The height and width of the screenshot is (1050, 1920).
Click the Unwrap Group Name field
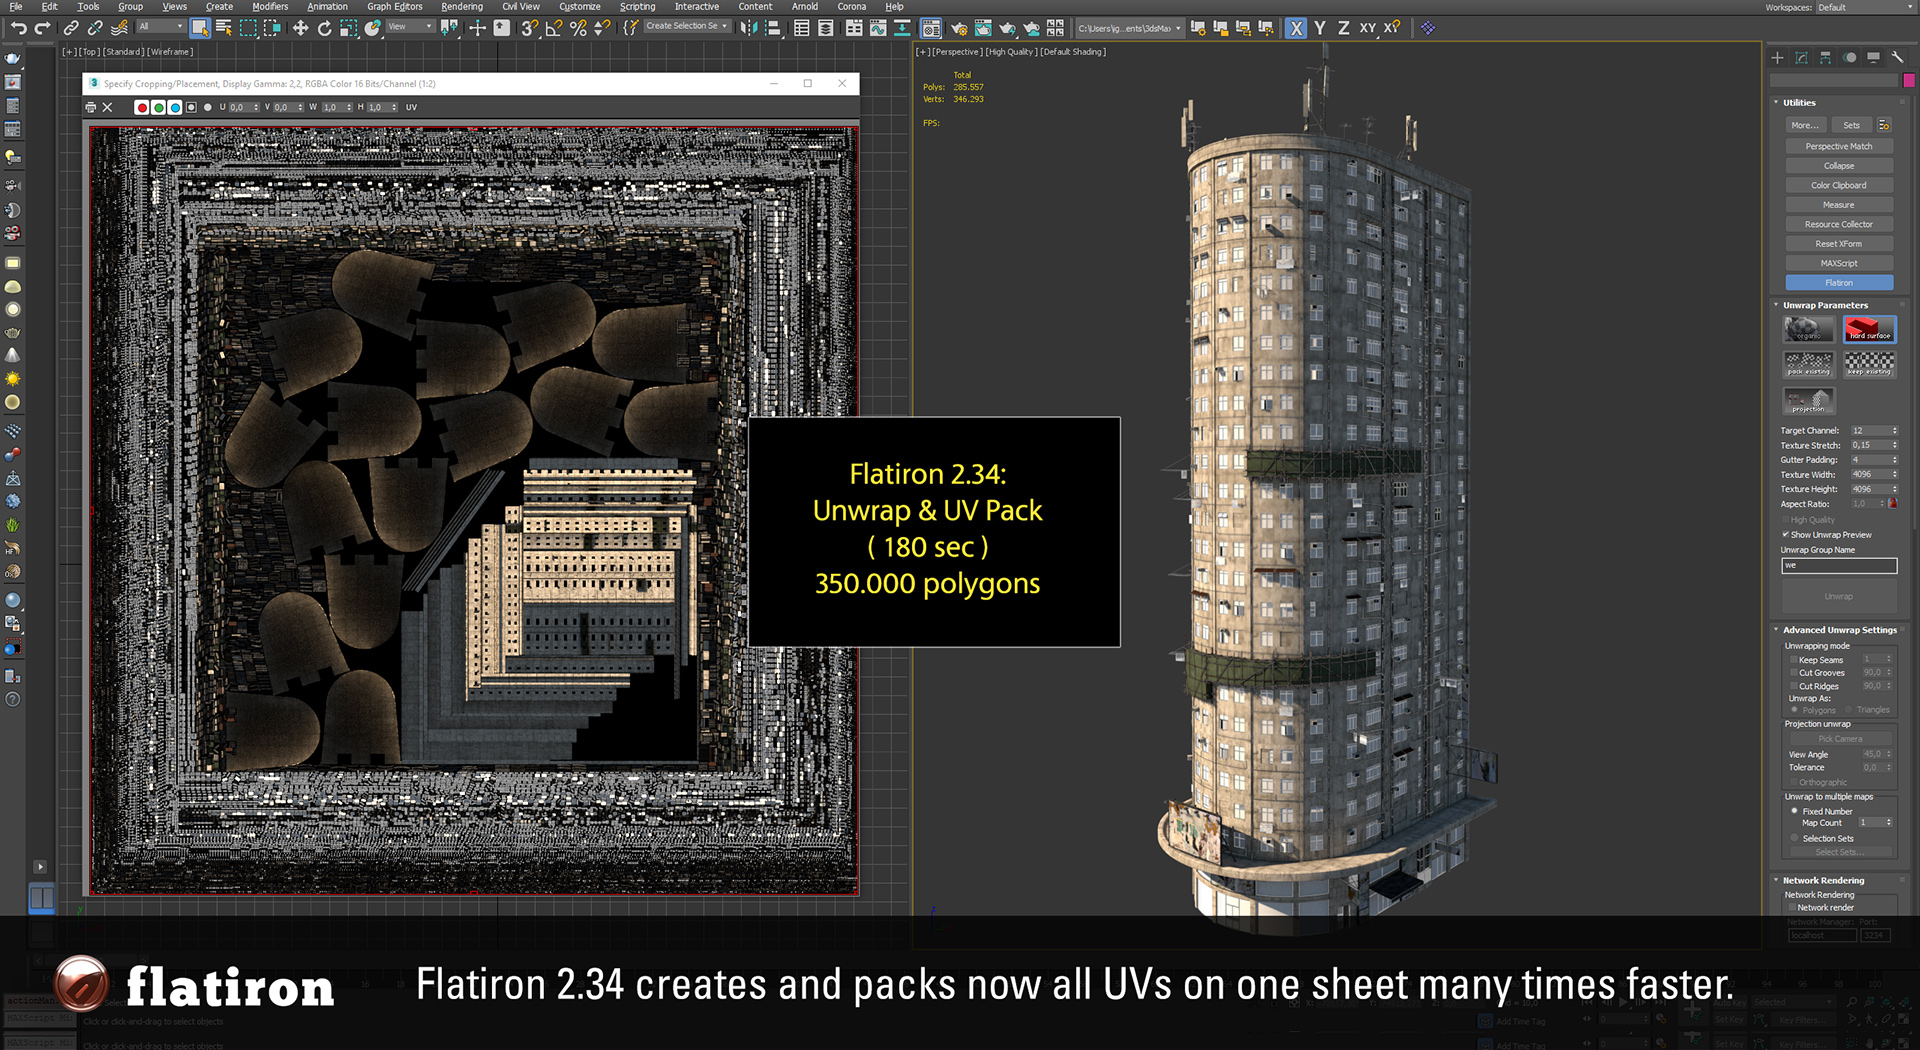[1839, 566]
